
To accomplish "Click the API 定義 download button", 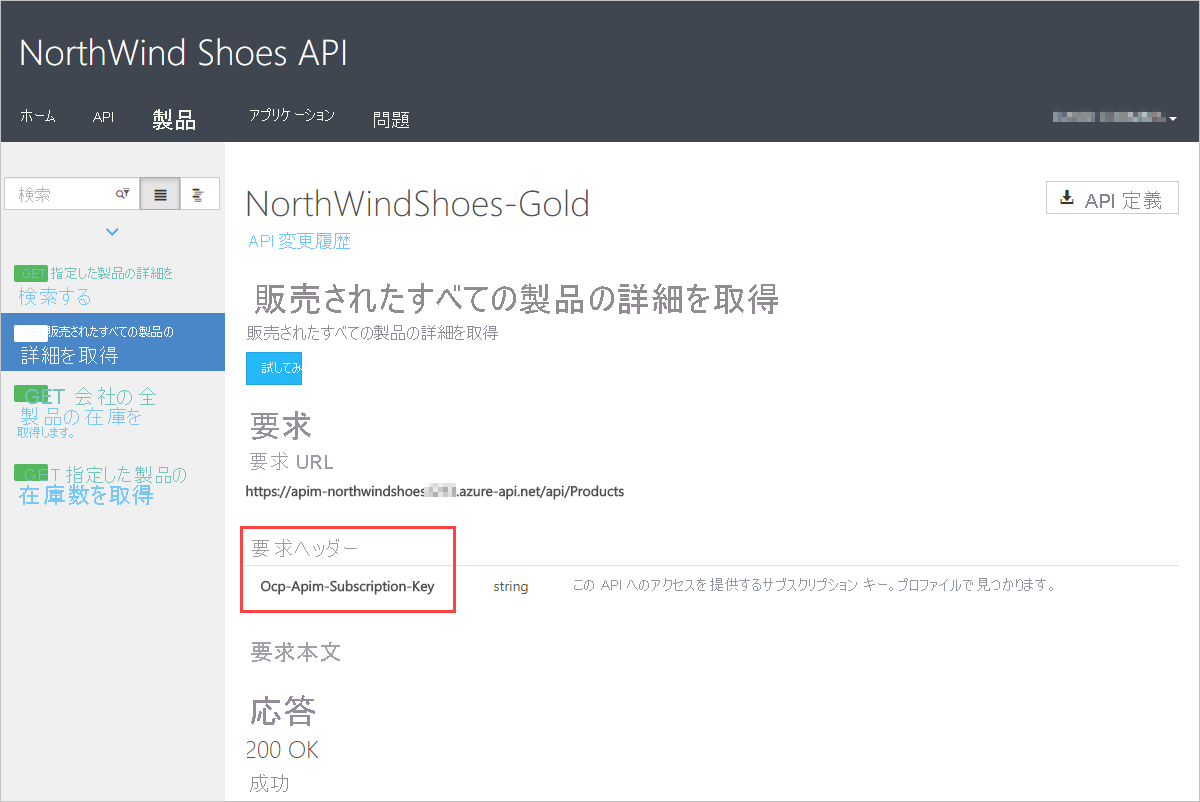I will (1112, 197).
